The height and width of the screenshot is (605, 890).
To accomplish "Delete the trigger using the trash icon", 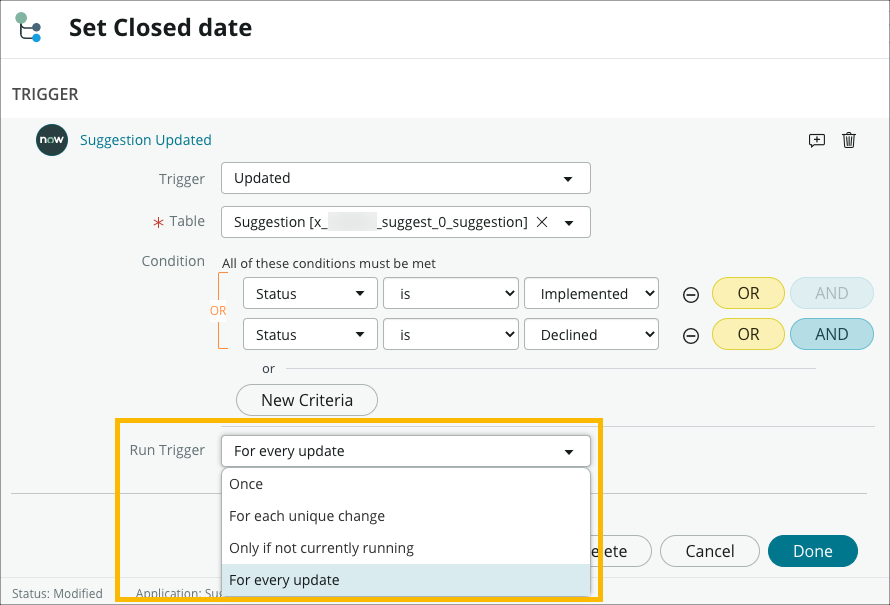I will 849,141.
